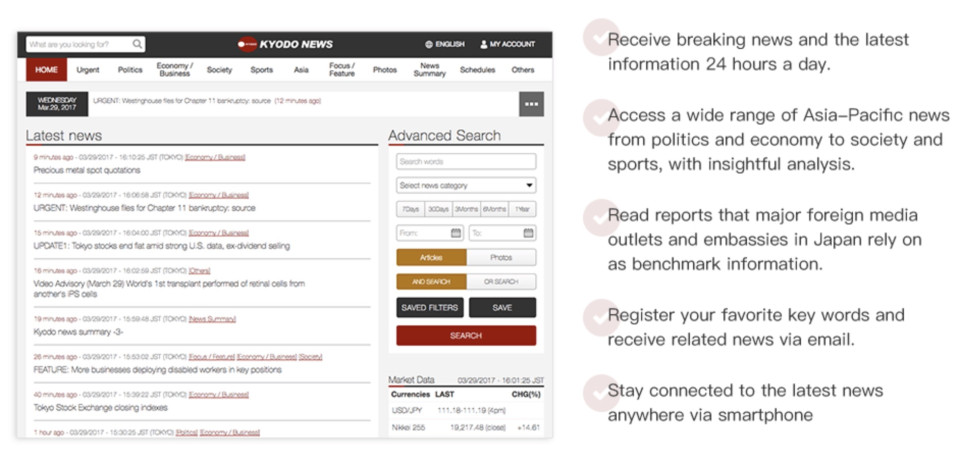Click the red SEARCH button
This screenshot has width=960, height=461.
(x=466, y=335)
